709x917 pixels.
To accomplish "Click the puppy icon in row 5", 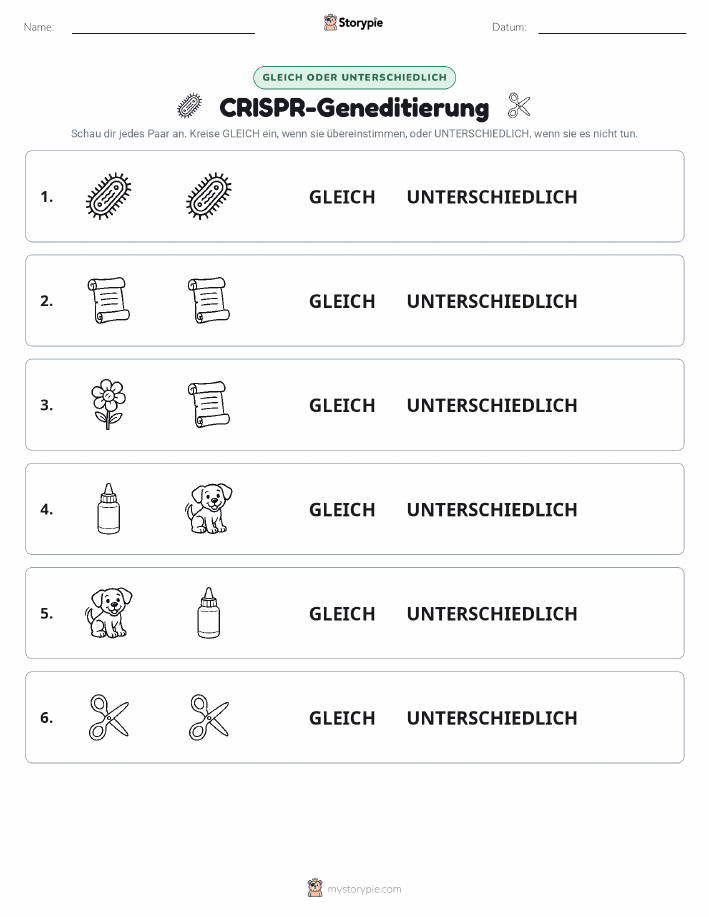I will 109,612.
